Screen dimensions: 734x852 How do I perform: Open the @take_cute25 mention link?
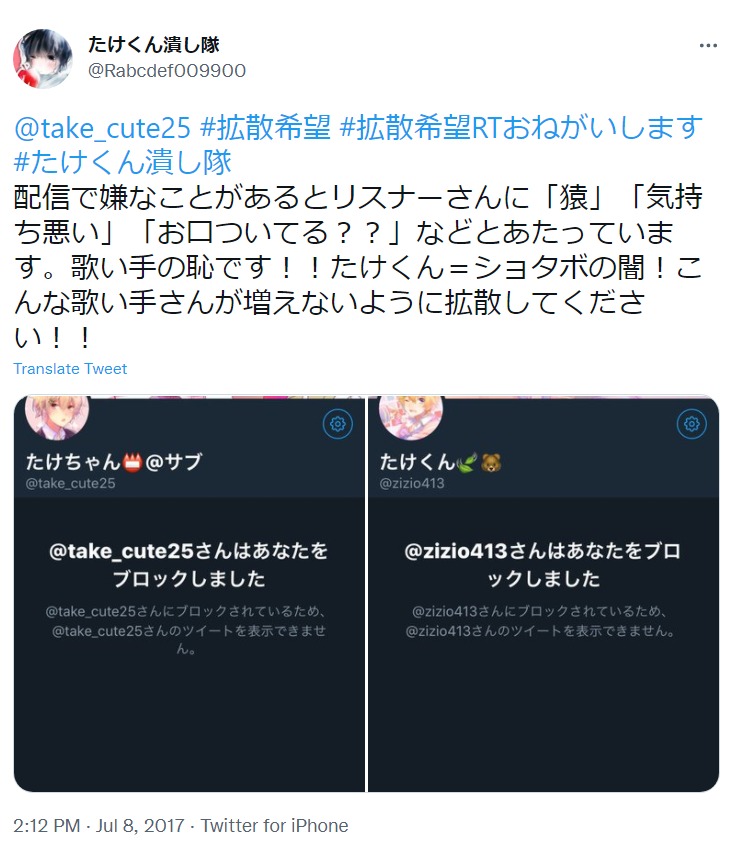(x=102, y=128)
